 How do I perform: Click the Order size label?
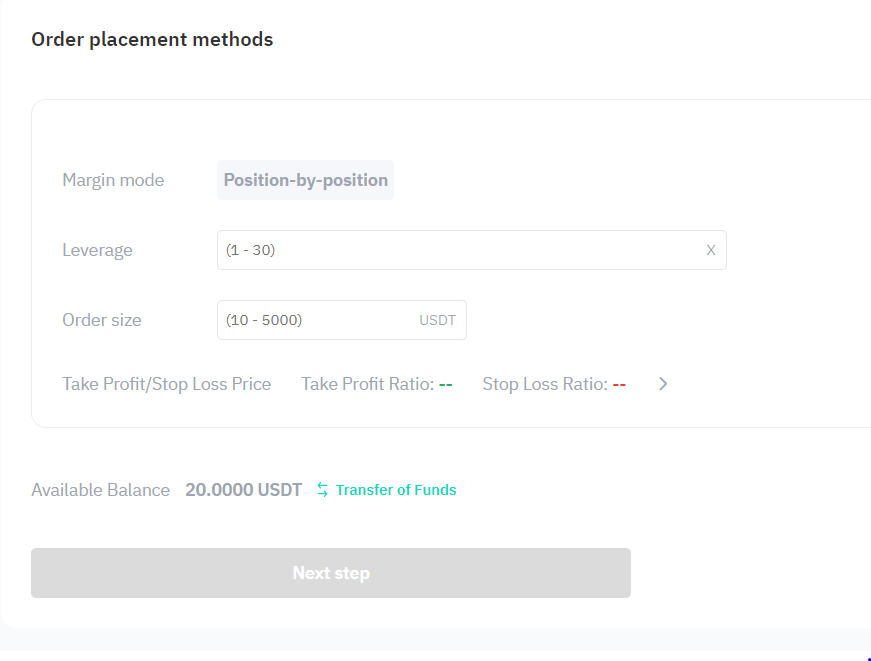click(102, 320)
